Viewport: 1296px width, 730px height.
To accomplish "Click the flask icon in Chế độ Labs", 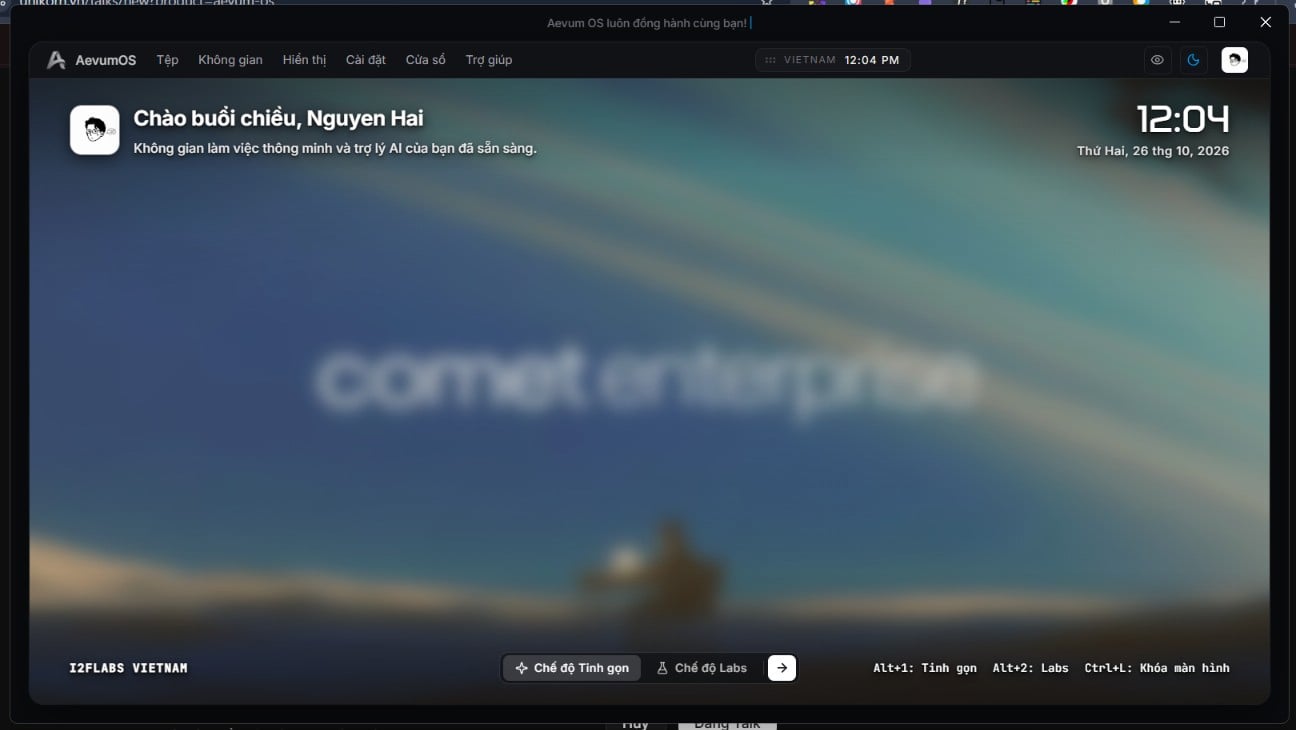I will pyautogui.click(x=662, y=668).
